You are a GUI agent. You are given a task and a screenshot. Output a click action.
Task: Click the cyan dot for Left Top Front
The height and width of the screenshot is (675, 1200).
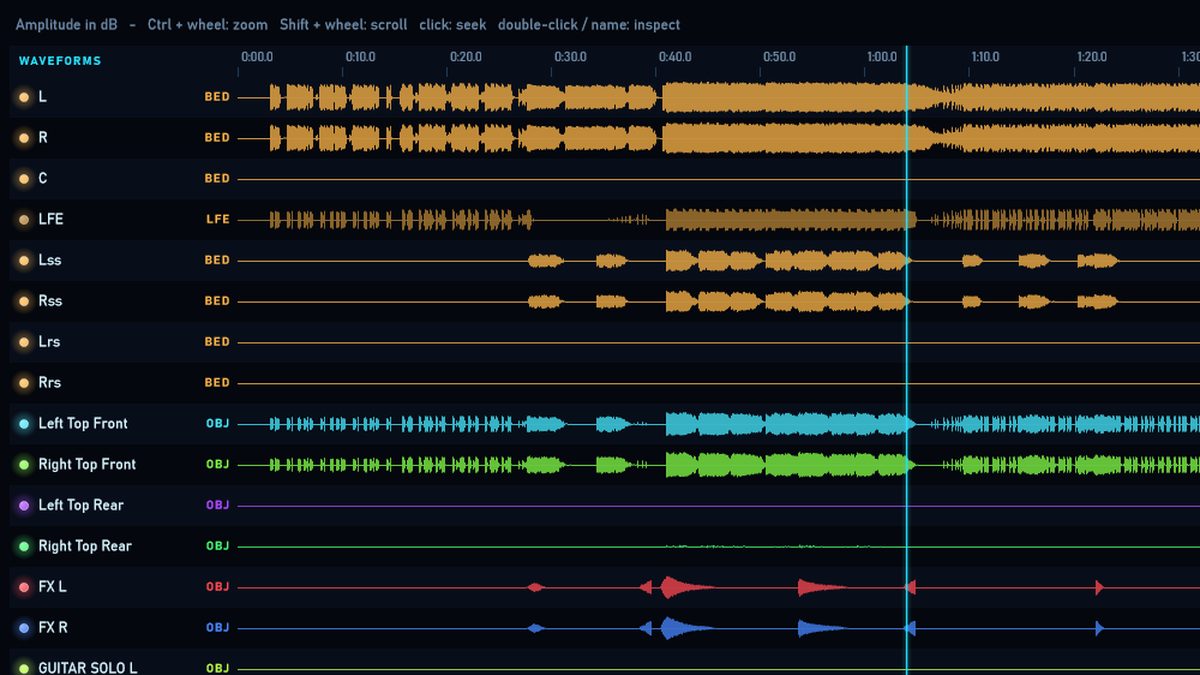24,424
